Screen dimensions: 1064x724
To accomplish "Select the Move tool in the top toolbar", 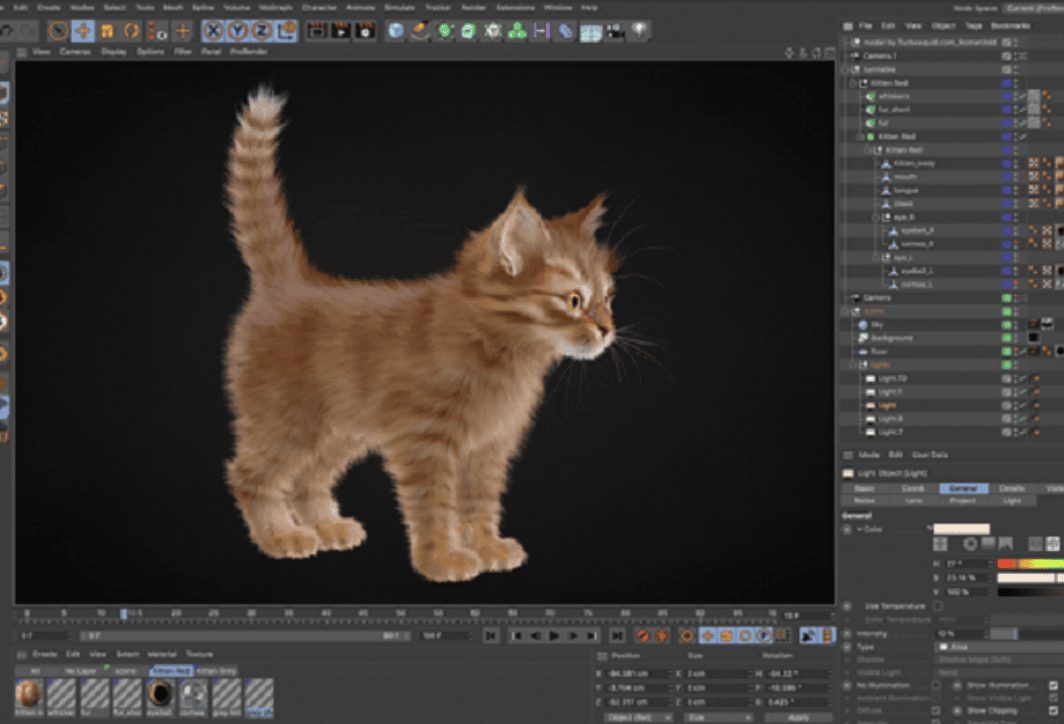I will 82,31.
